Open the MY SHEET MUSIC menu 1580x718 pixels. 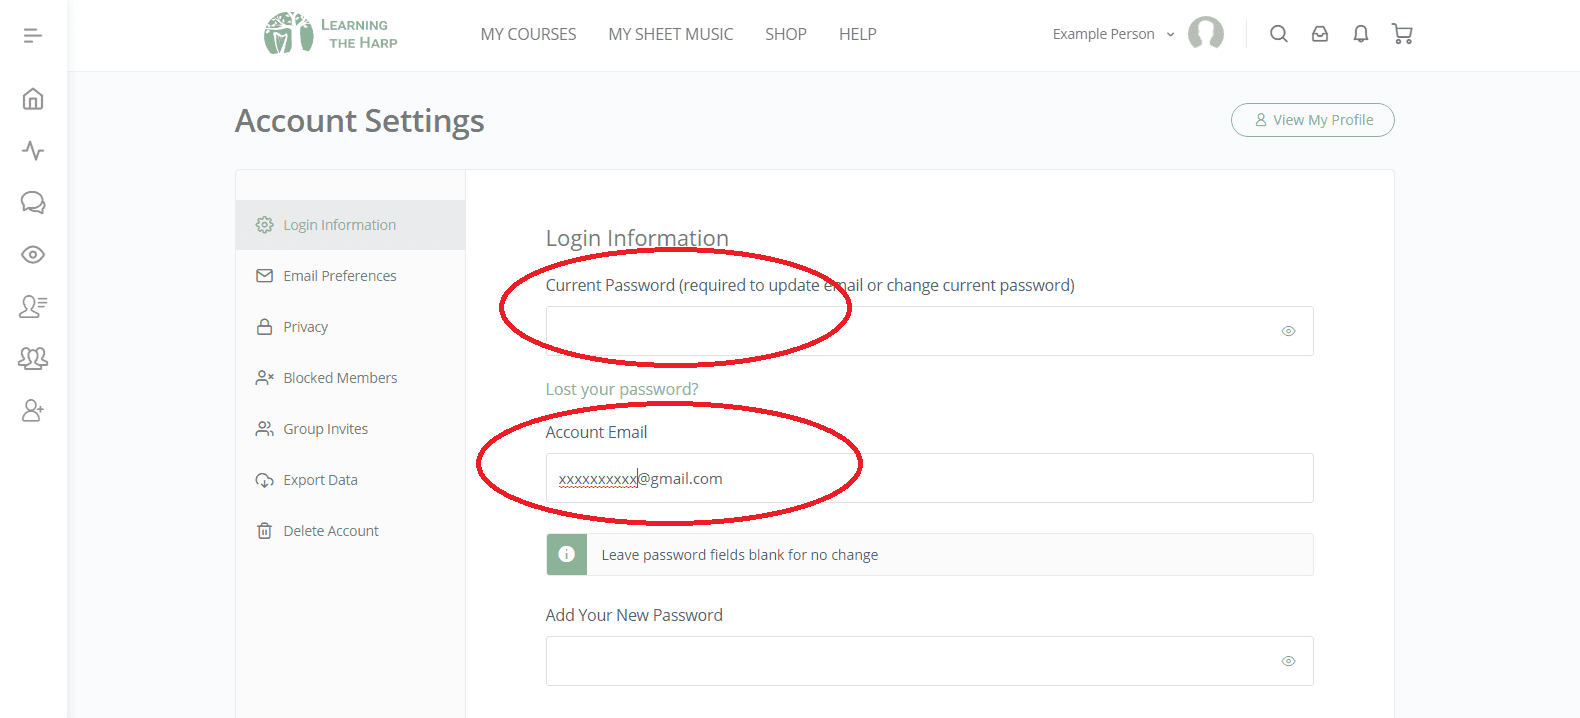click(671, 34)
